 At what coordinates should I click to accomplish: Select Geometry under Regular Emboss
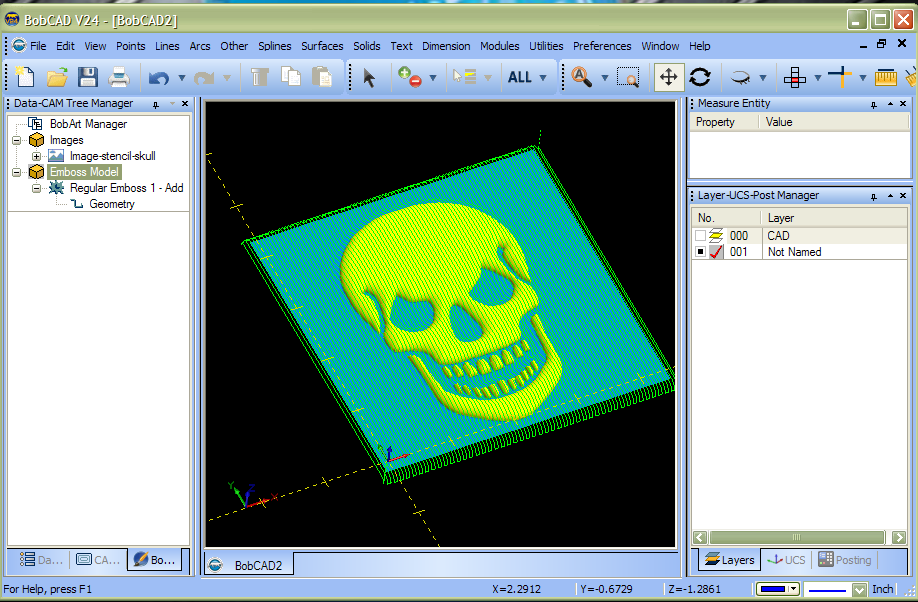pyautogui.click(x=112, y=204)
